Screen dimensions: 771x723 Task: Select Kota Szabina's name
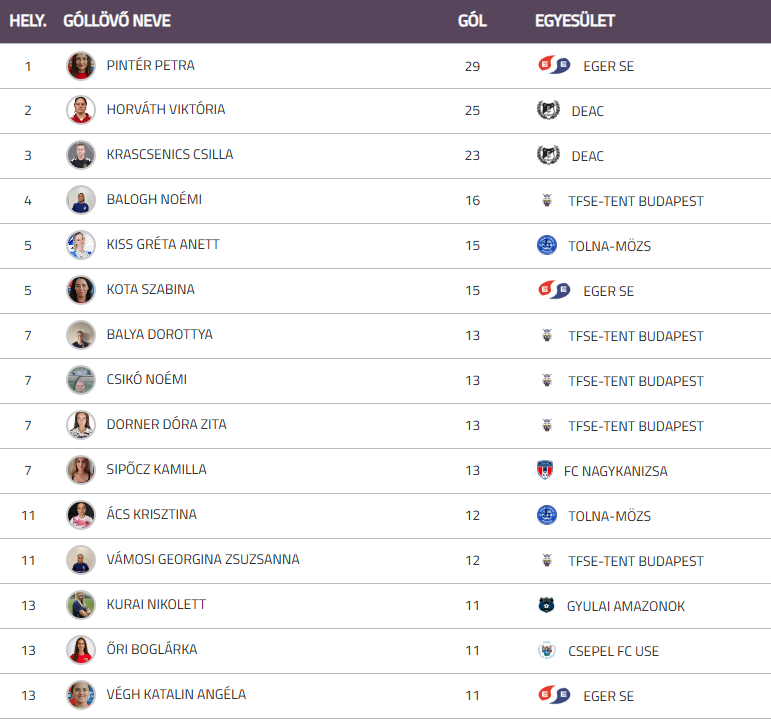(151, 290)
